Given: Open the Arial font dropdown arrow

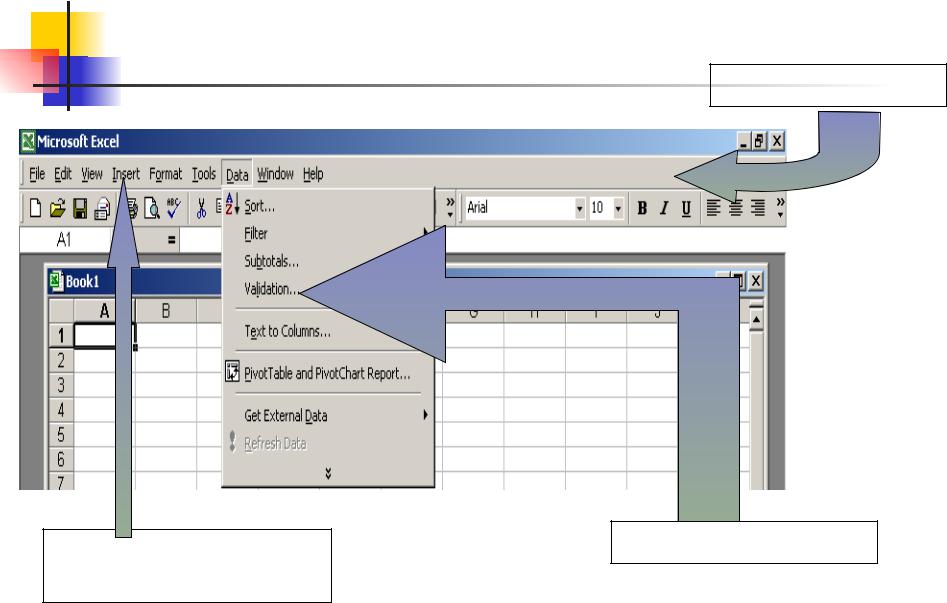Looking at the screenshot, I should 579,208.
